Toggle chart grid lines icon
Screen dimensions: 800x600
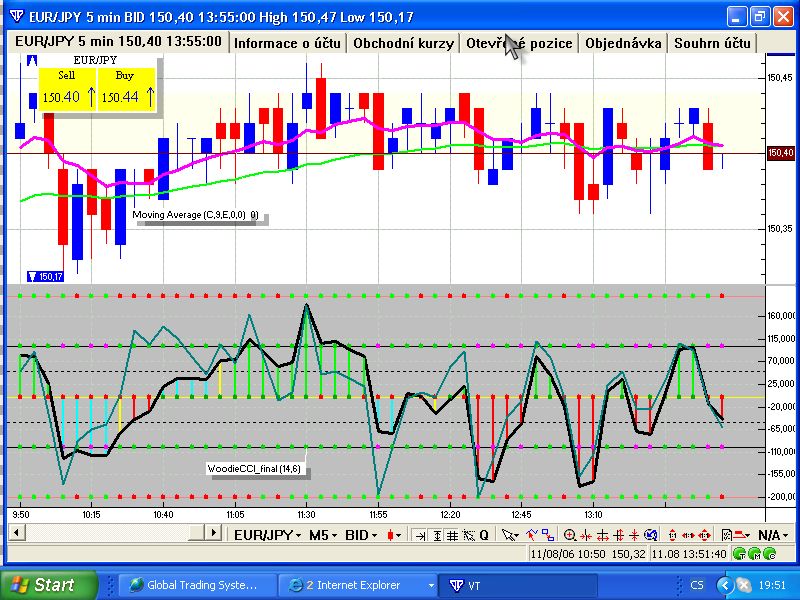click(x=452, y=536)
